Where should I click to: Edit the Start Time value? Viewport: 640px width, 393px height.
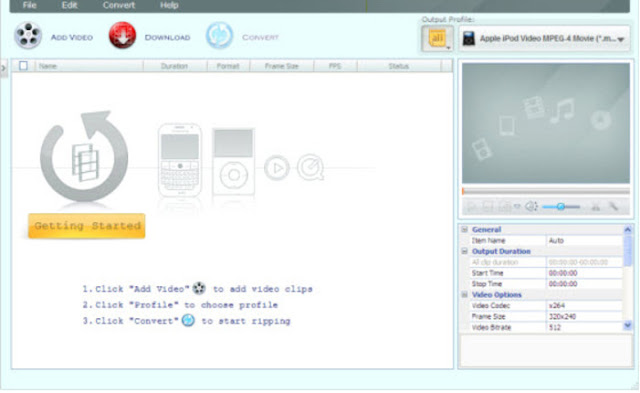[x=584, y=273]
